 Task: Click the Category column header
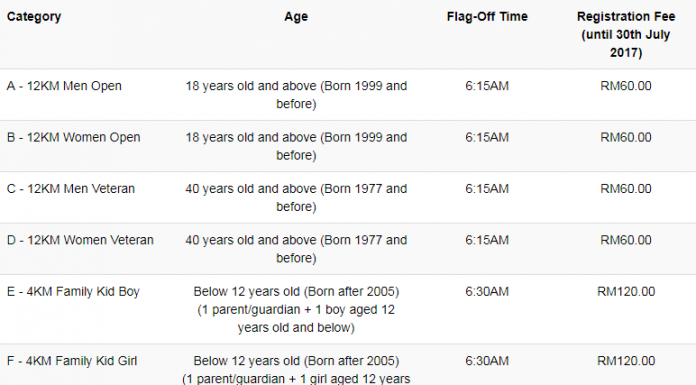point(34,17)
